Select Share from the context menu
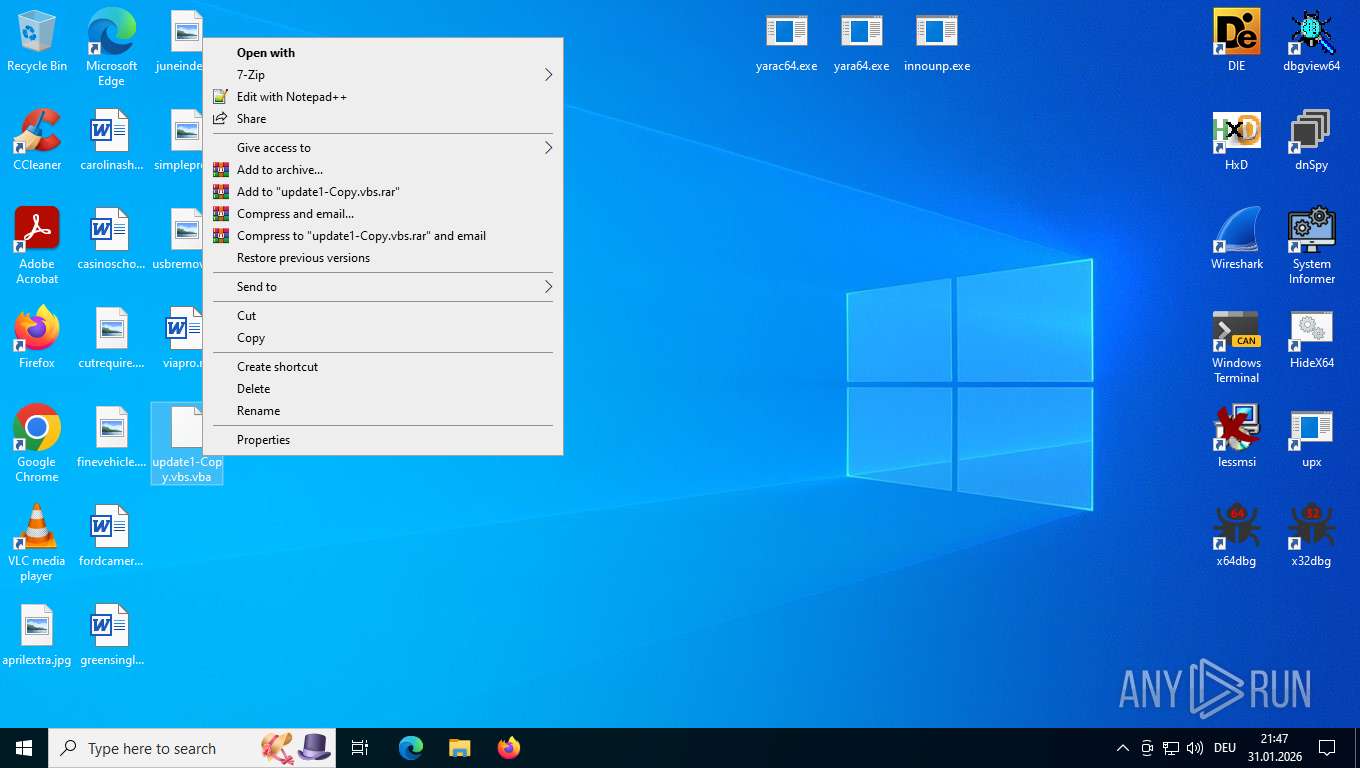This screenshot has width=1360, height=768. [x=383, y=119]
